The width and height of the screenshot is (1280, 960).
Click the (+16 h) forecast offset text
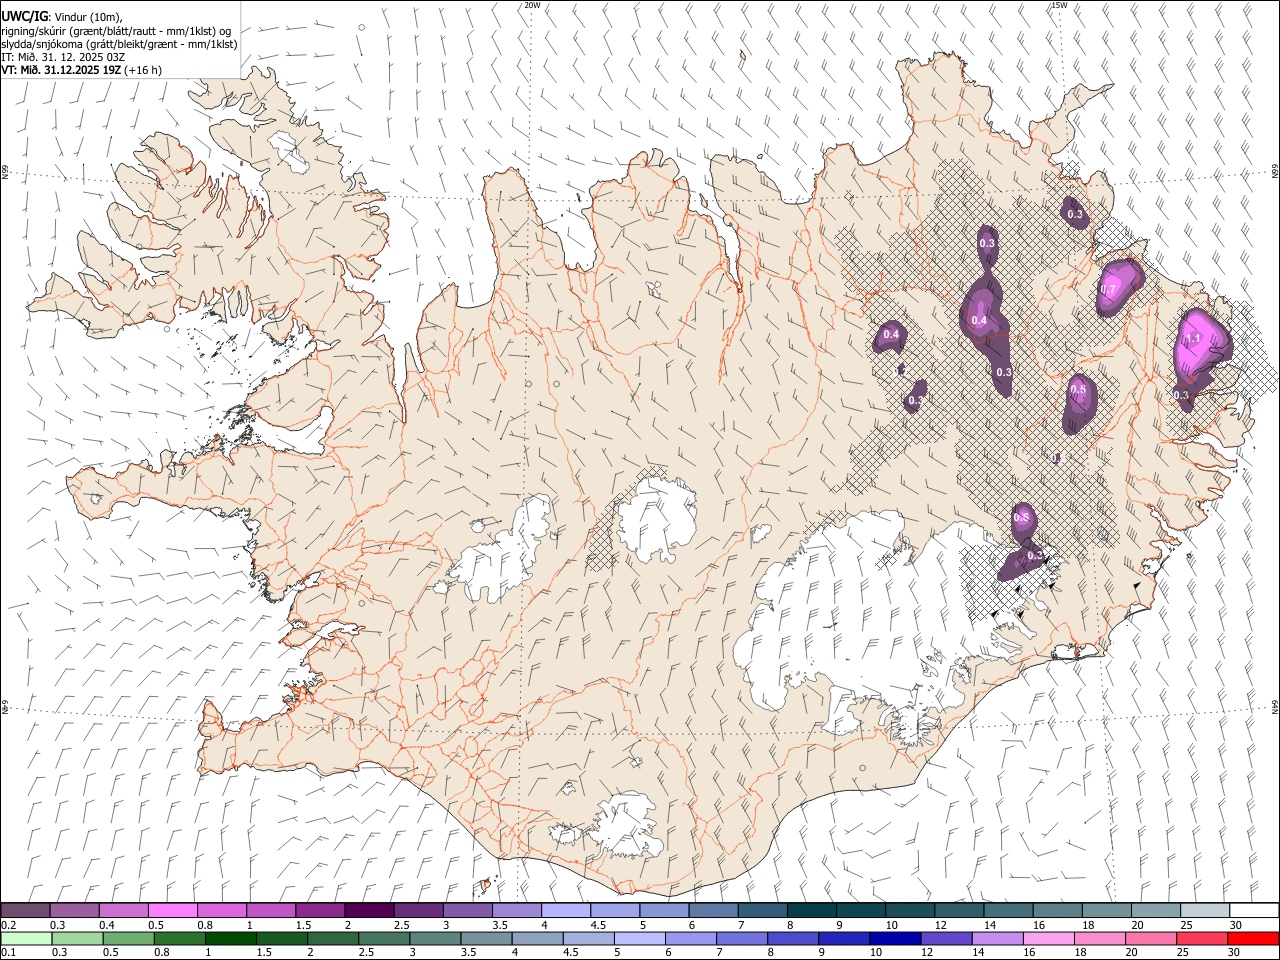point(144,70)
